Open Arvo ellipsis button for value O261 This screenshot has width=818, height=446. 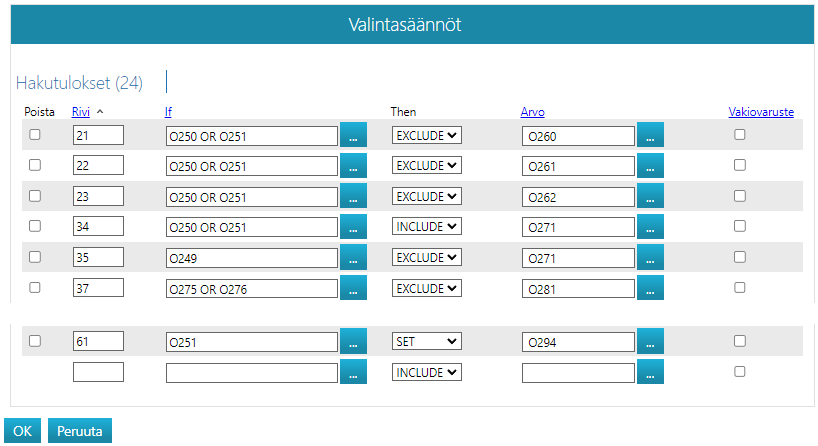tap(650, 166)
